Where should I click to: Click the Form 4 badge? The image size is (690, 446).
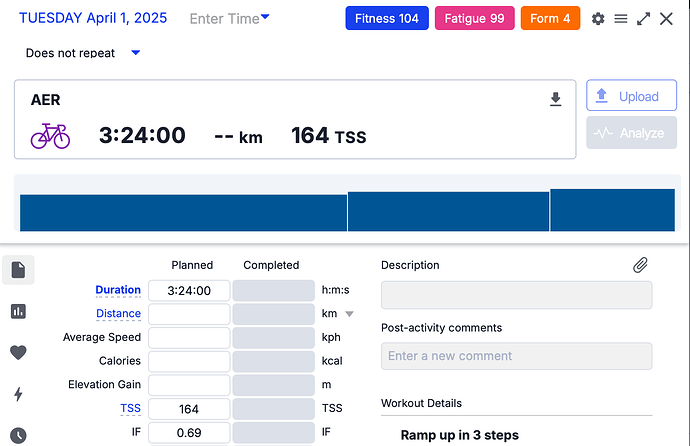coord(550,18)
